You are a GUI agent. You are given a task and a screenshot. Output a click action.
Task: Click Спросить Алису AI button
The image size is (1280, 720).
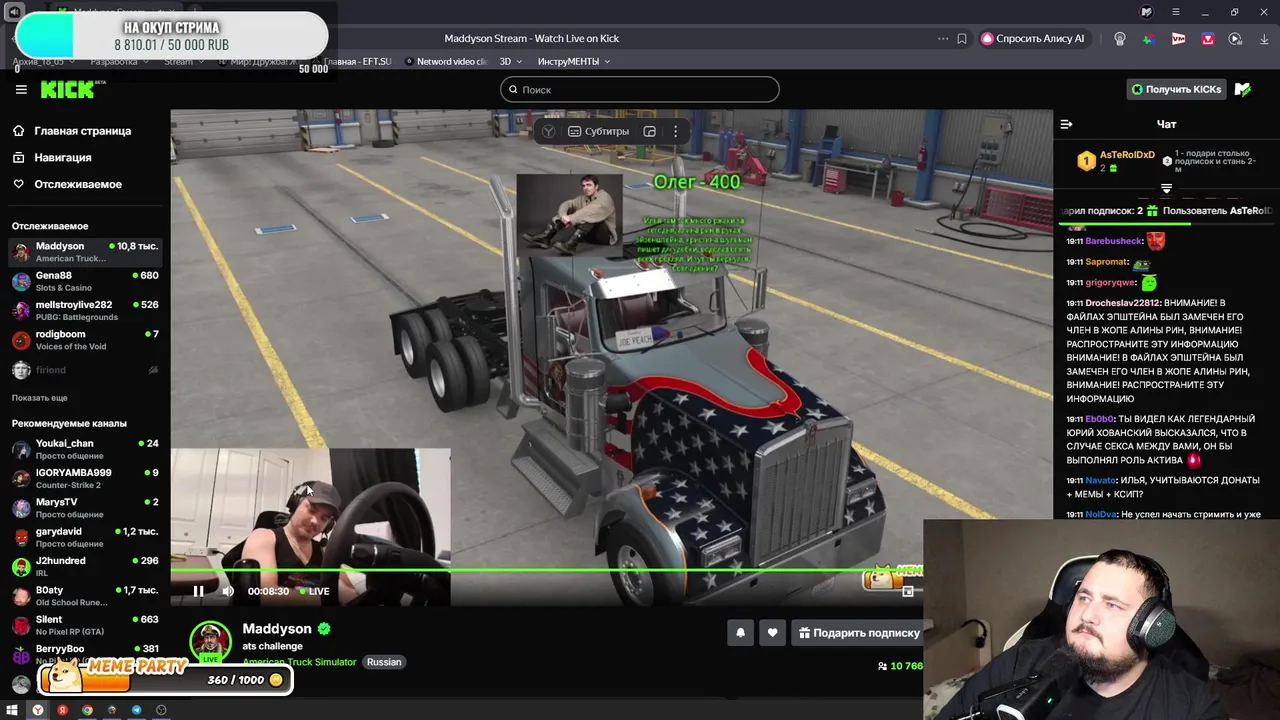[1033, 38]
